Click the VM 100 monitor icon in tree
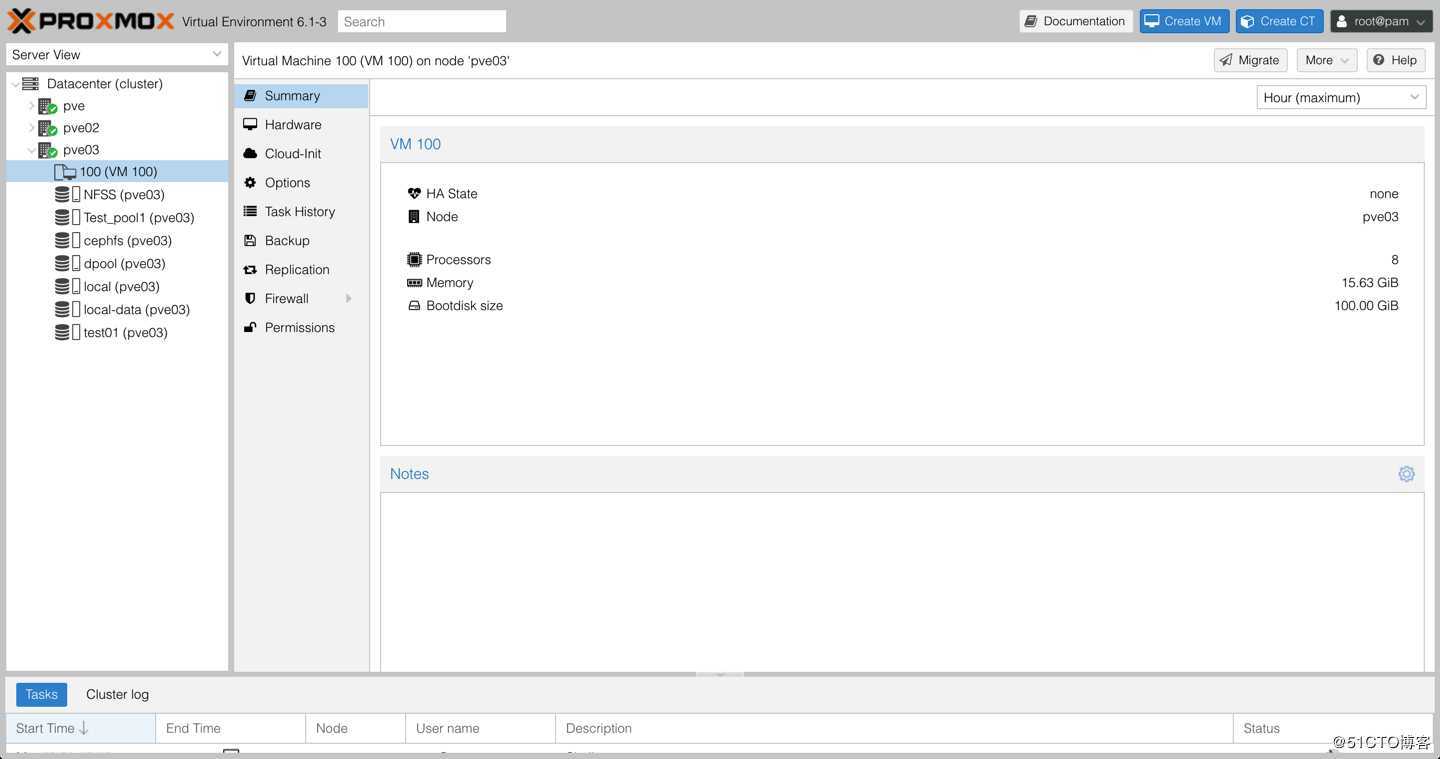Image resolution: width=1440 pixels, height=759 pixels. click(x=65, y=172)
